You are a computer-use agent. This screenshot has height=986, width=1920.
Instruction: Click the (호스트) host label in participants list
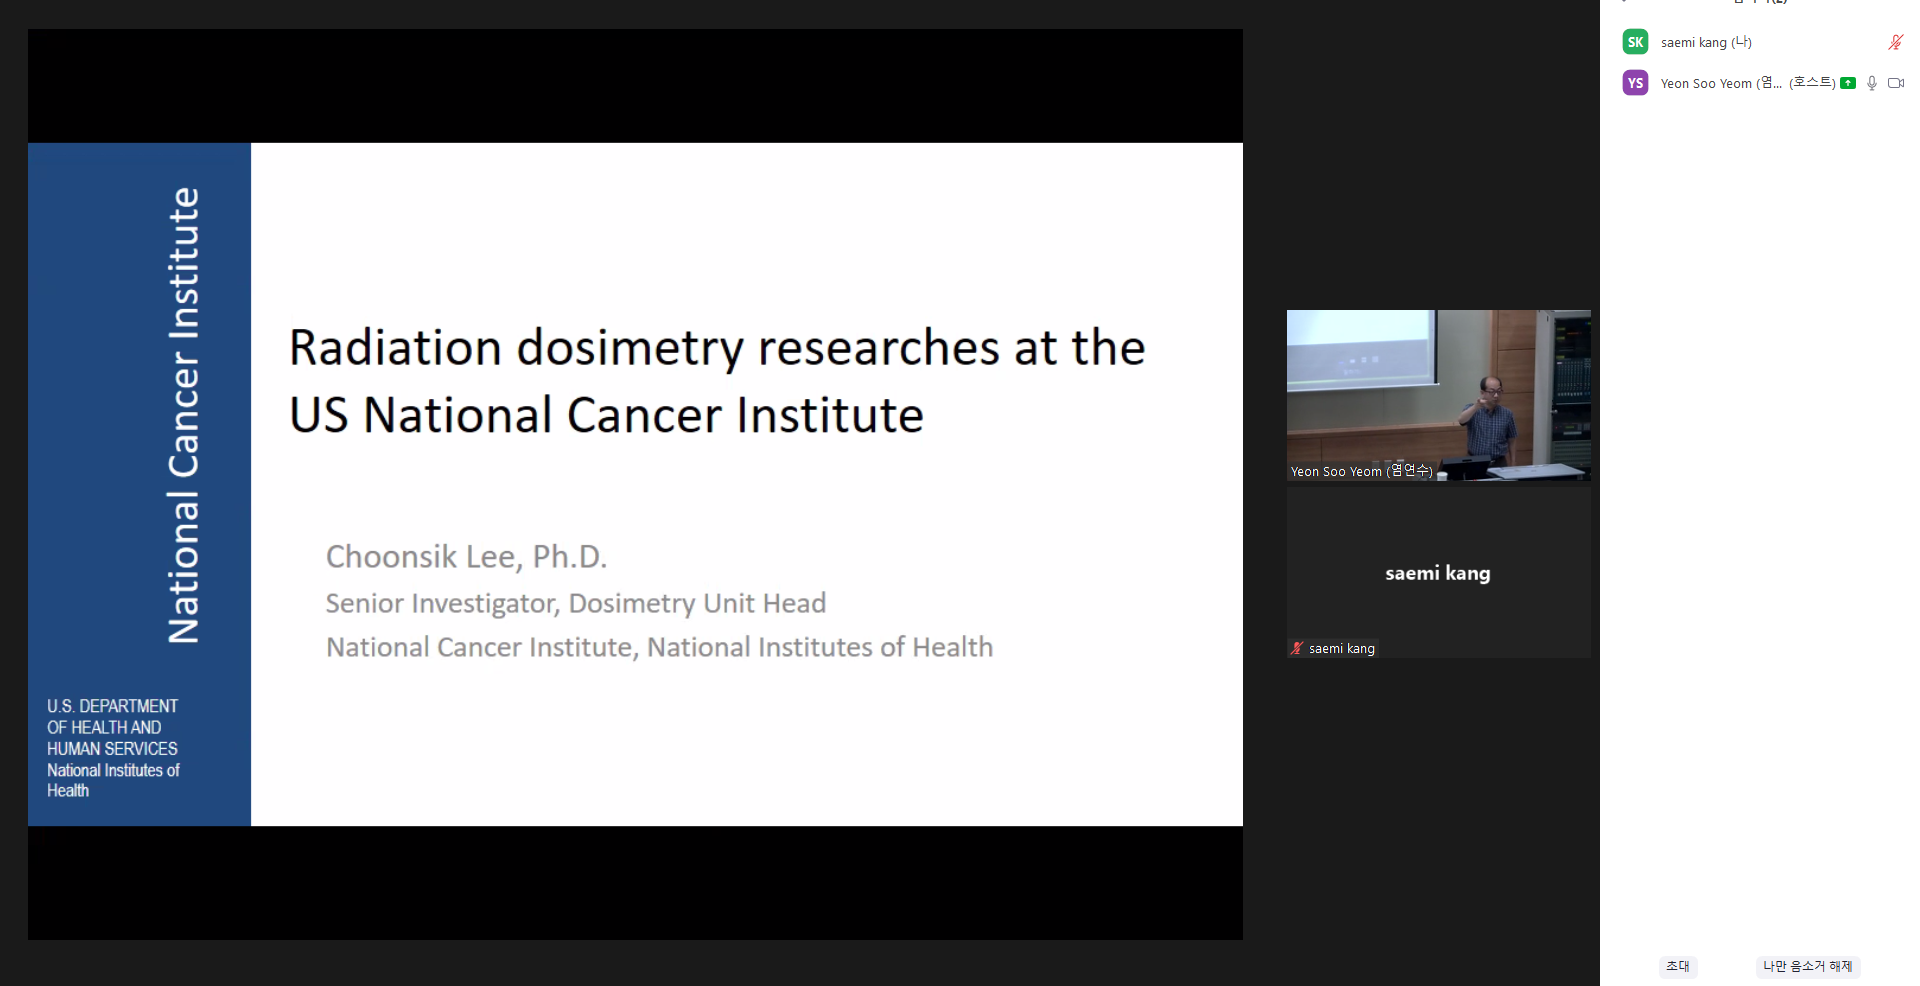click(x=1812, y=83)
